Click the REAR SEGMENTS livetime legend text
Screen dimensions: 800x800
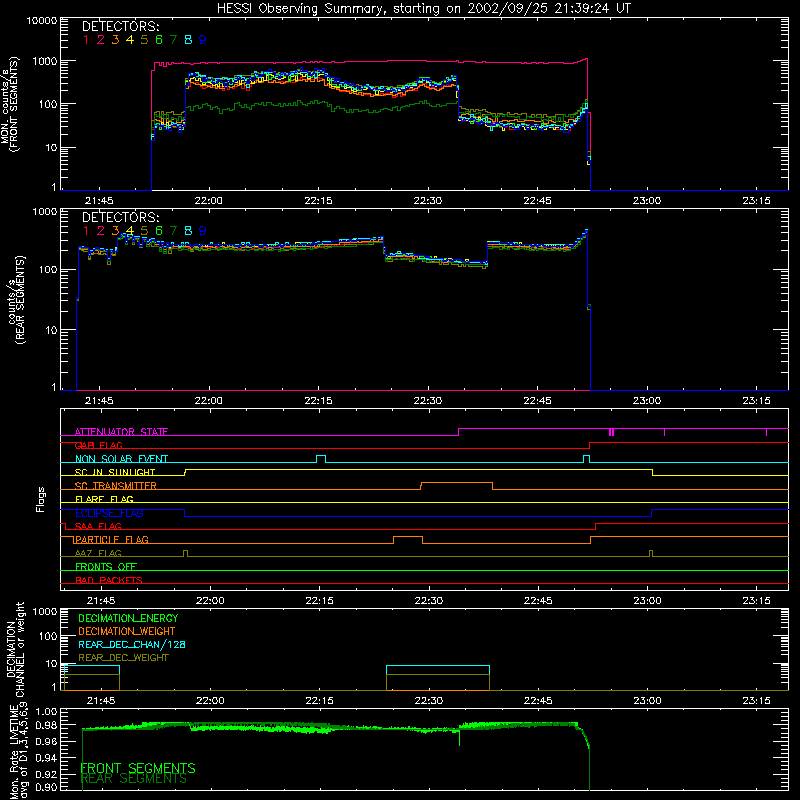click(x=134, y=779)
